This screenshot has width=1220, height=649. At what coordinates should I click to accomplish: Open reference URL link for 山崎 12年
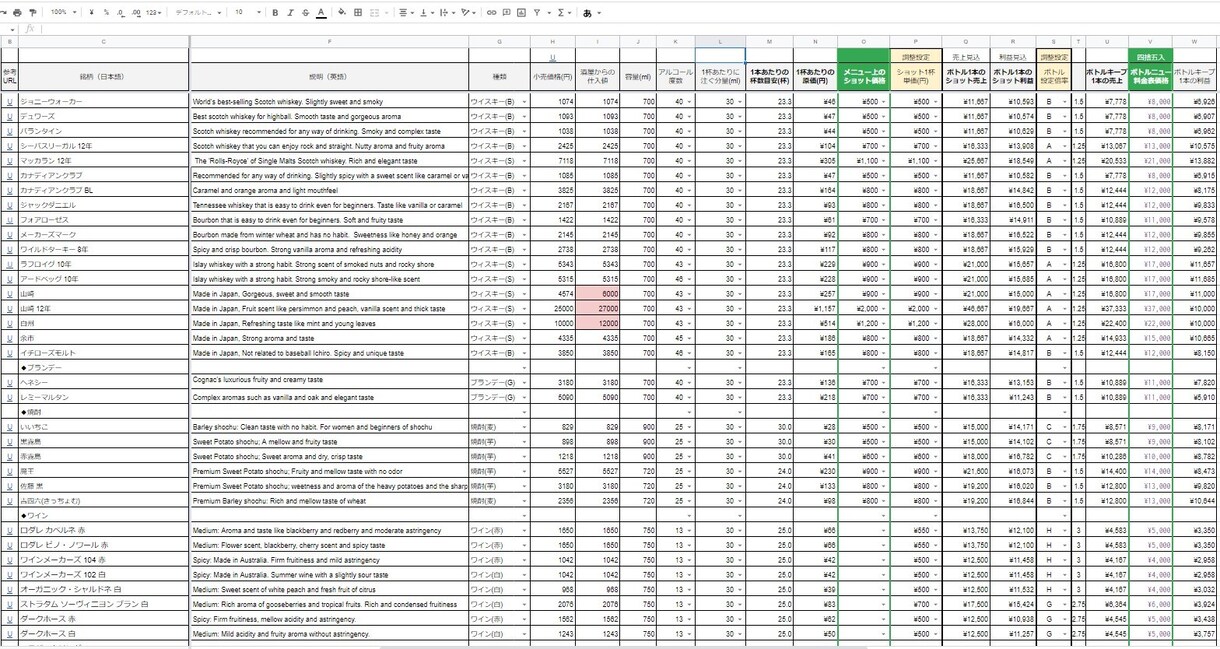coord(10,308)
